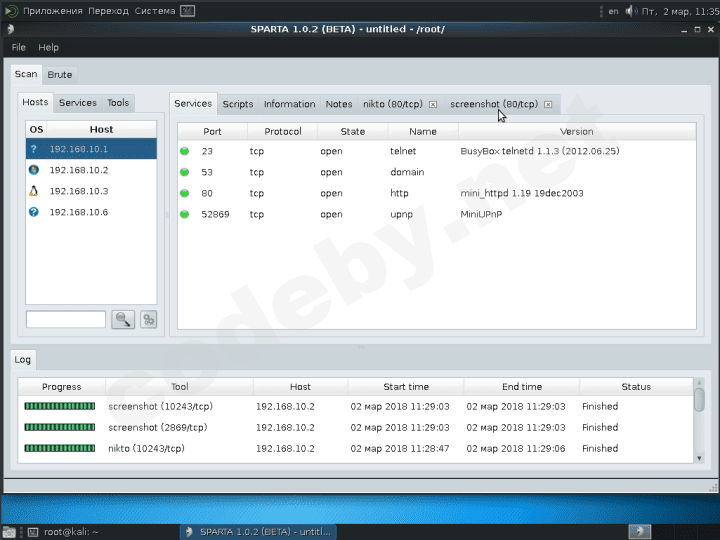720x540 pixels.
Task: Click the magnifier search button under host list
Action: point(123,320)
